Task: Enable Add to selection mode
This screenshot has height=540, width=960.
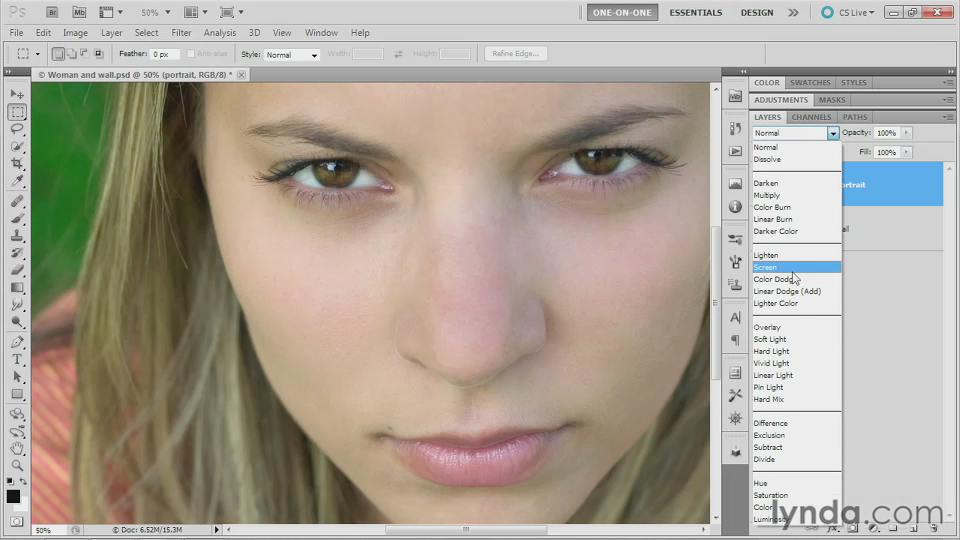Action: [72, 54]
